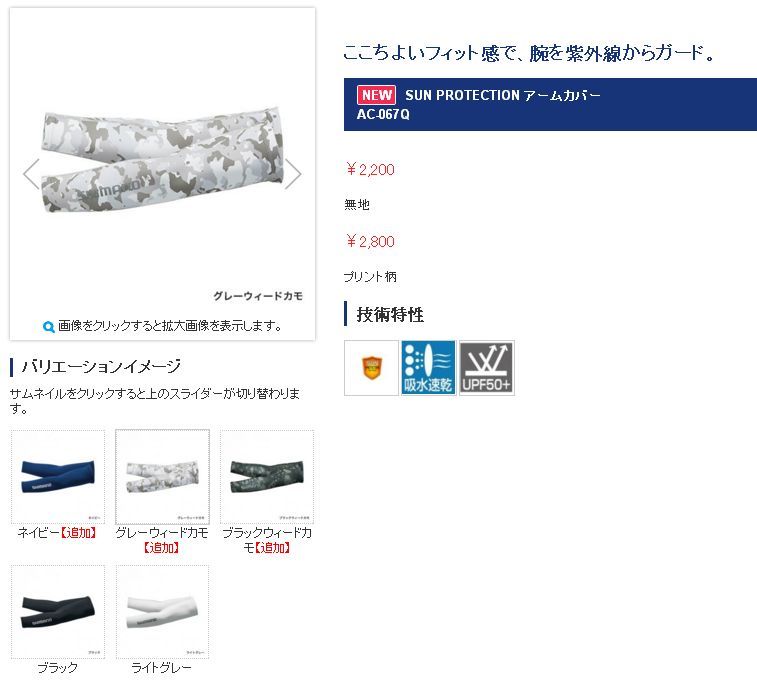The image size is (757, 688).
Task: Click the UPF50+ technology icon
Action: tap(487, 368)
